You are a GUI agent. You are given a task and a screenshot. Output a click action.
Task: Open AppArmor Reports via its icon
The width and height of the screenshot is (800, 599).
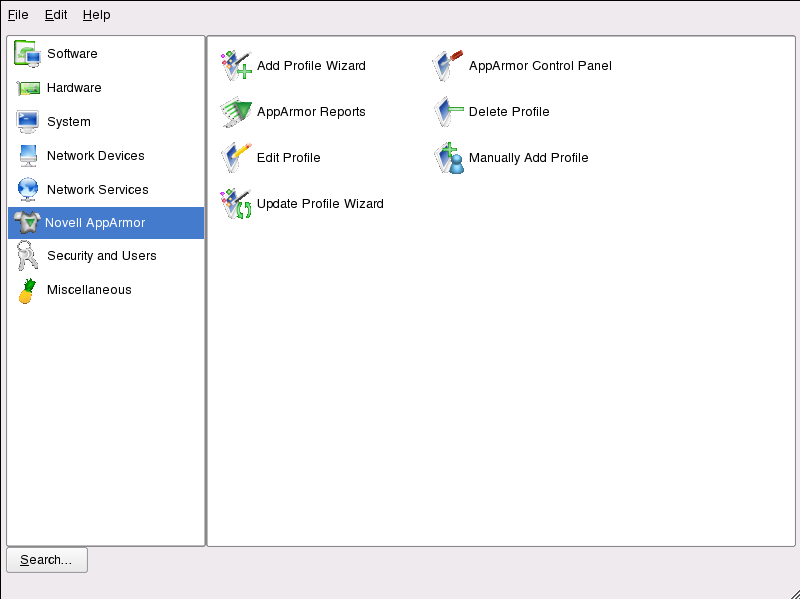click(236, 112)
